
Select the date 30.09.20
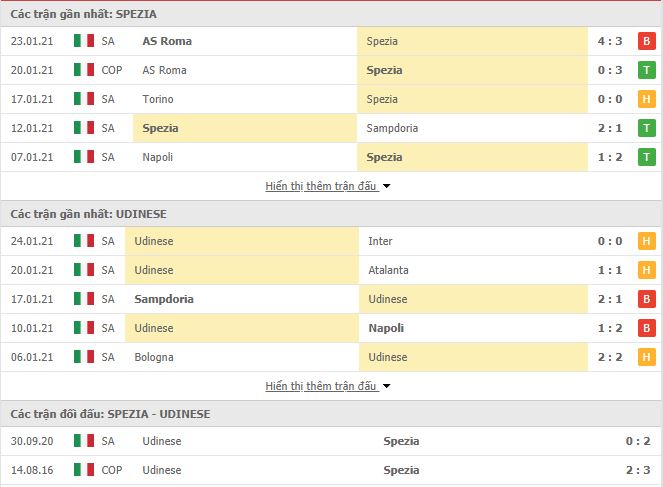[32, 441]
